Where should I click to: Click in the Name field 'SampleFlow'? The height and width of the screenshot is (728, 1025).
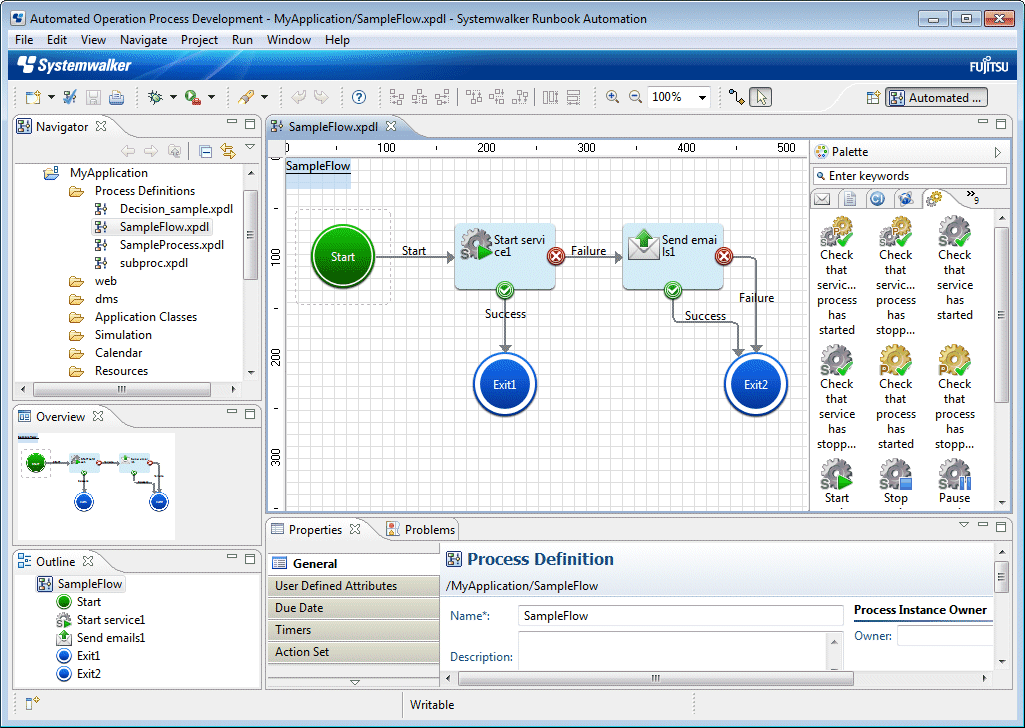pyautogui.click(x=680, y=616)
